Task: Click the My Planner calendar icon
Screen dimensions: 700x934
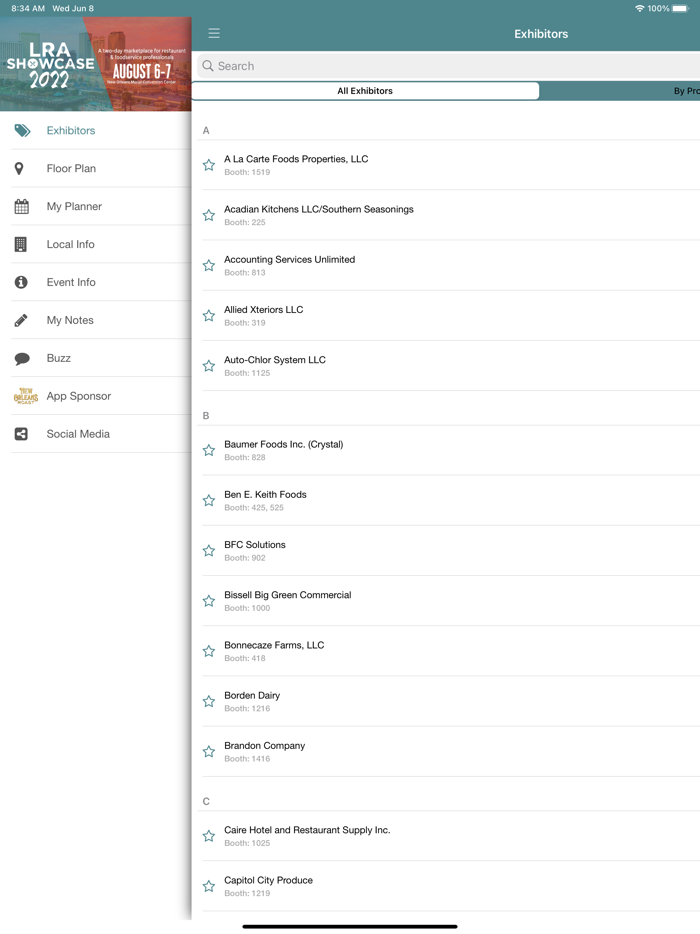Action: point(21,207)
